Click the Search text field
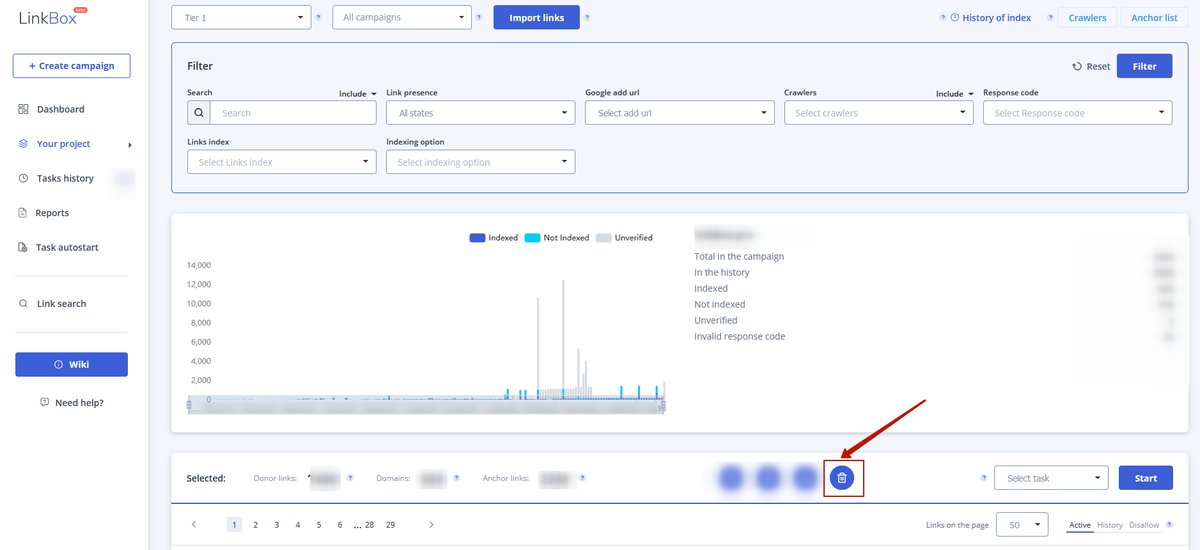The width and height of the screenshot is (1200, 550). 293,113
